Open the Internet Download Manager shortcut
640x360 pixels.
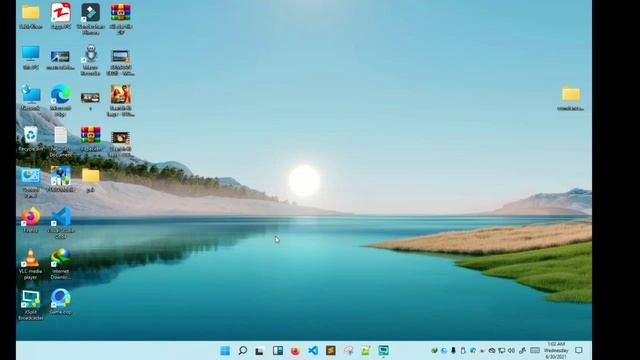pos(60,264)
